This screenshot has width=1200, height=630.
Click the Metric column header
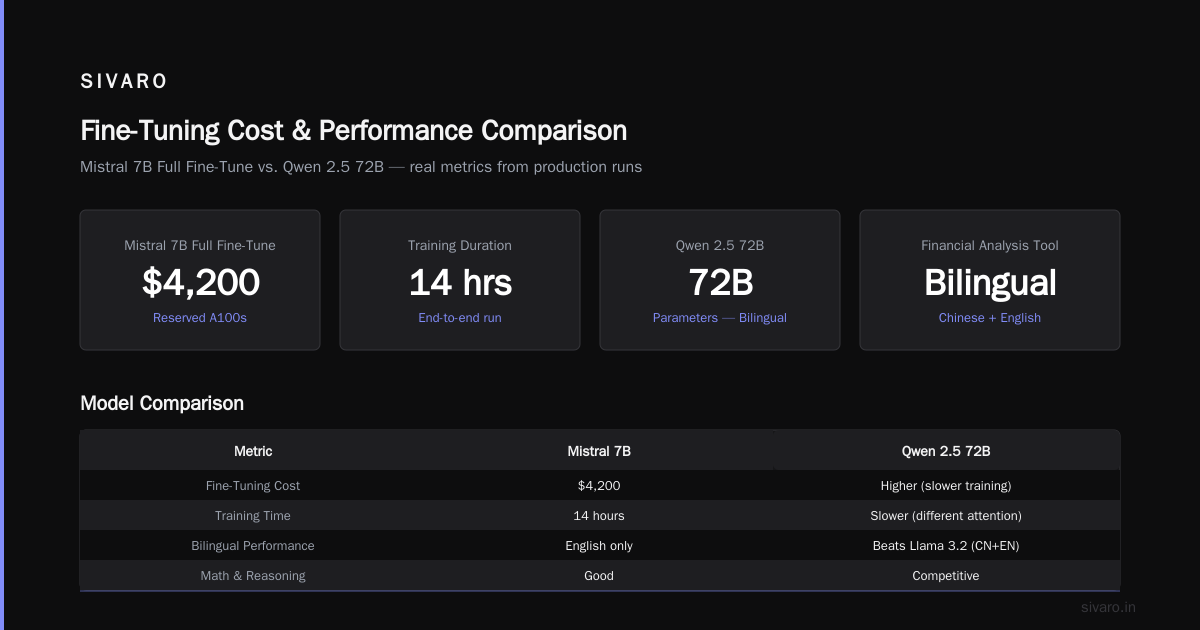click(253, 451)
